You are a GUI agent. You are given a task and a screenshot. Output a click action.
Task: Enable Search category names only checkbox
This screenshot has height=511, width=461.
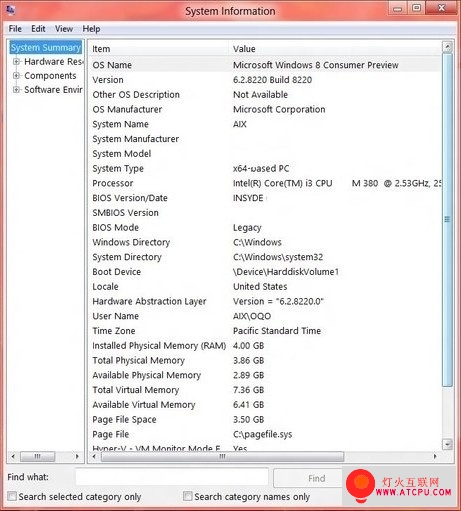point(188,496)
